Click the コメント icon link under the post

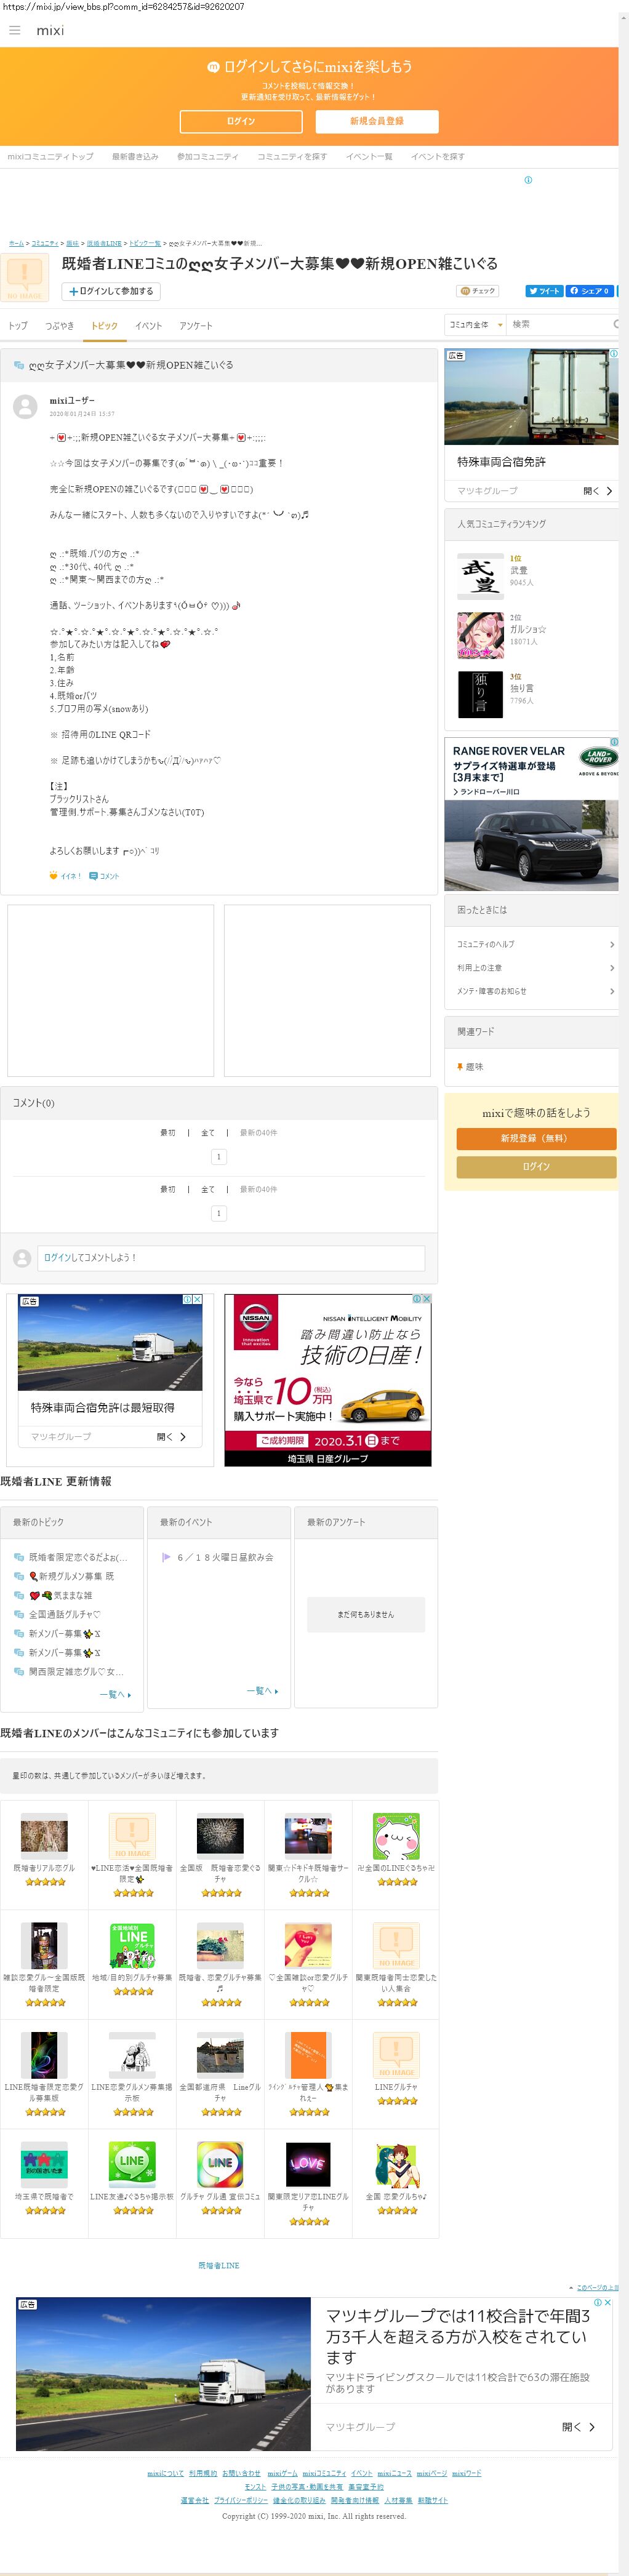104,876
